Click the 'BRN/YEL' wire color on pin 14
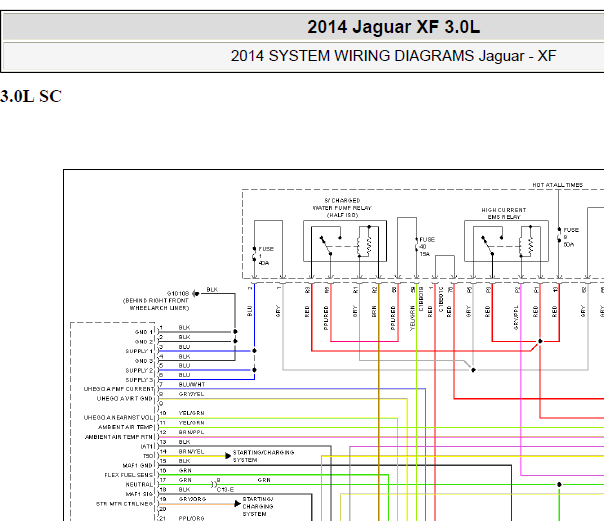 point(191,451)
